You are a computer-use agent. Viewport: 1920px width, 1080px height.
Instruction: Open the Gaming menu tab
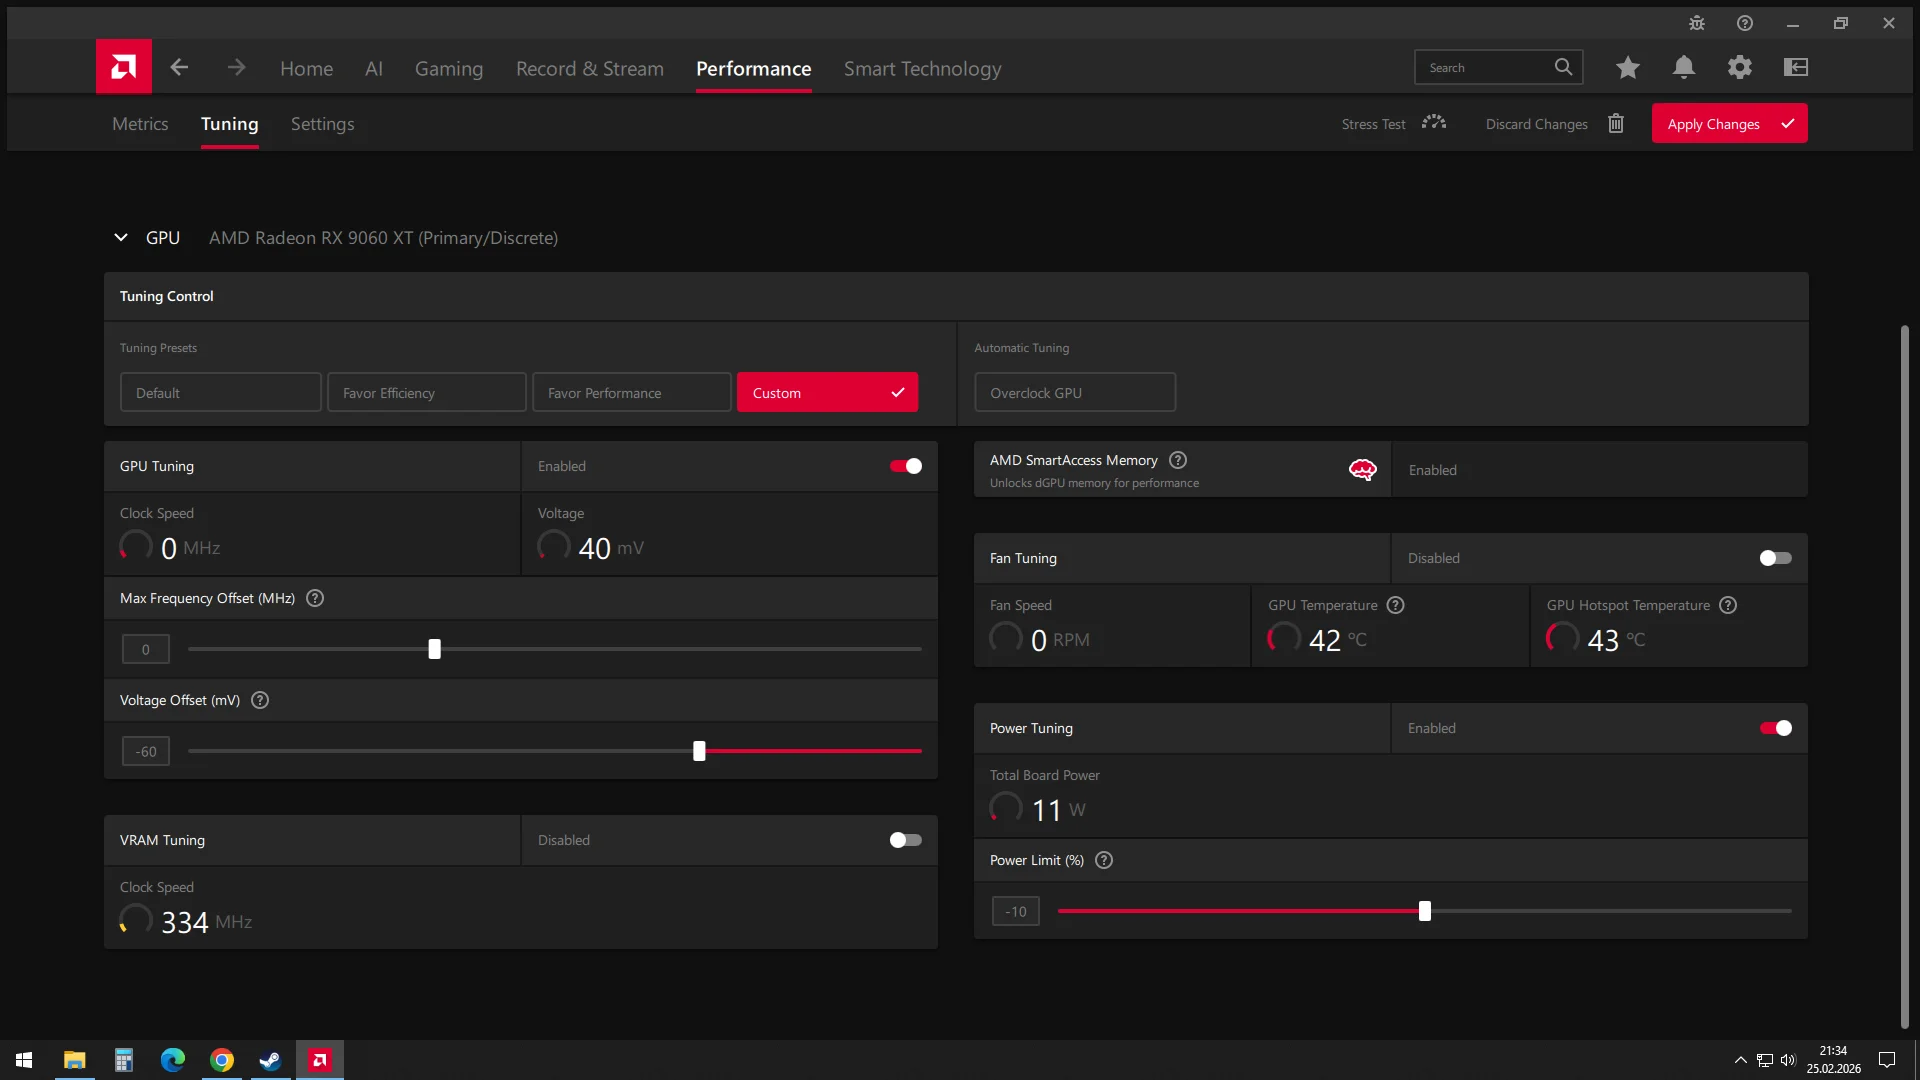[x=448, y=68]
